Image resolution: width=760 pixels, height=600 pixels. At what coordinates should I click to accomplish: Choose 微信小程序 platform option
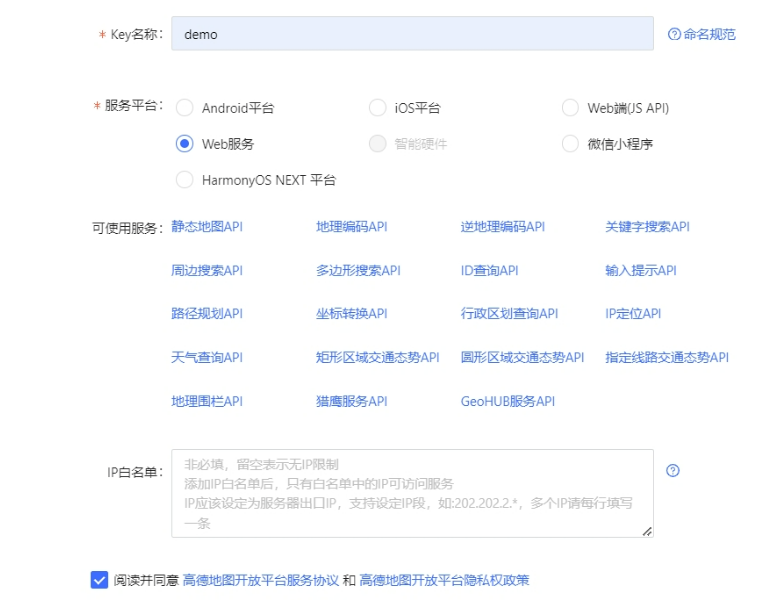(x=570, y=144)
